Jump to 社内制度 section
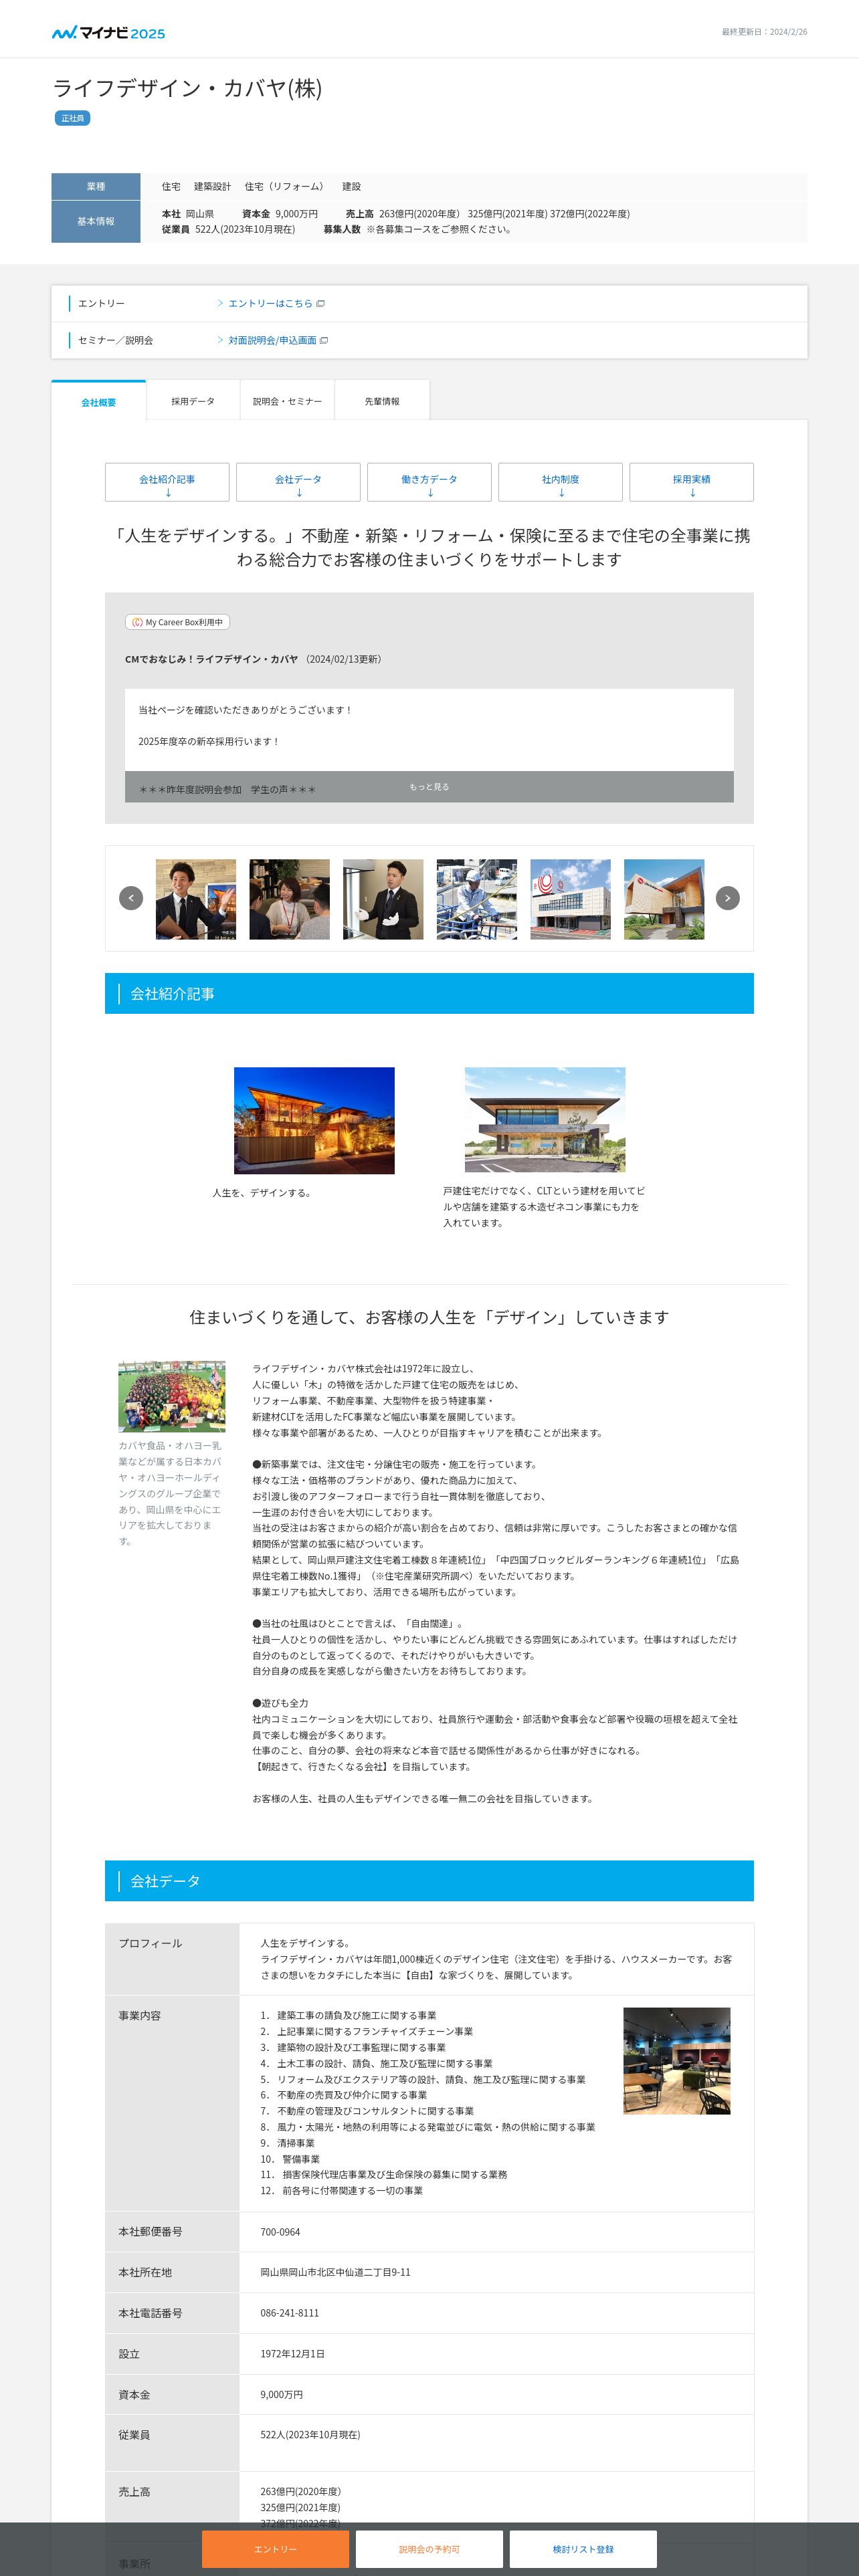The height and width of the screenshot is (2576, 859). point(560,482)
